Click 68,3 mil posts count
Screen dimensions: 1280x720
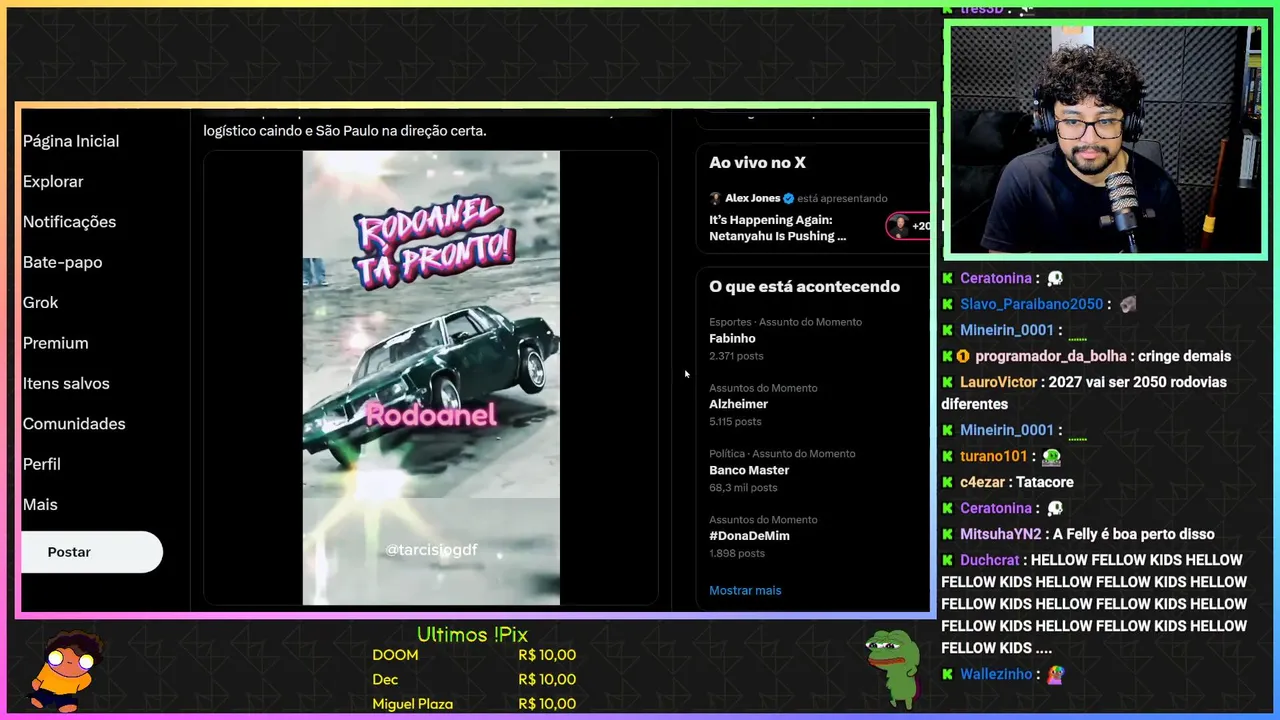tap(743, 488)
